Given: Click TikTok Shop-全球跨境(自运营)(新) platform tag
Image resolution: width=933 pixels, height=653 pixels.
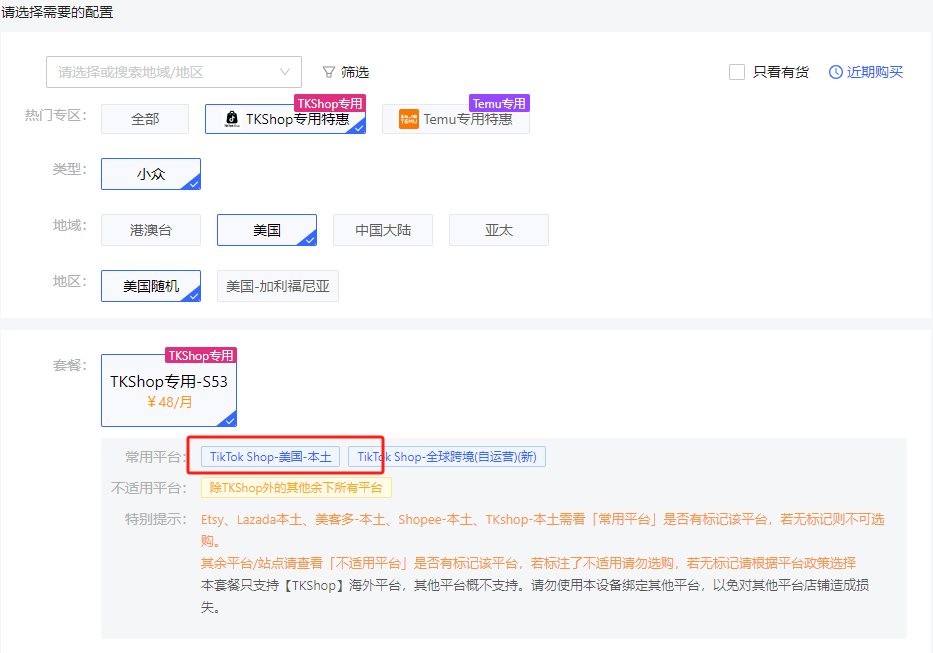Looking at the screenshot, I should [447, 457].
